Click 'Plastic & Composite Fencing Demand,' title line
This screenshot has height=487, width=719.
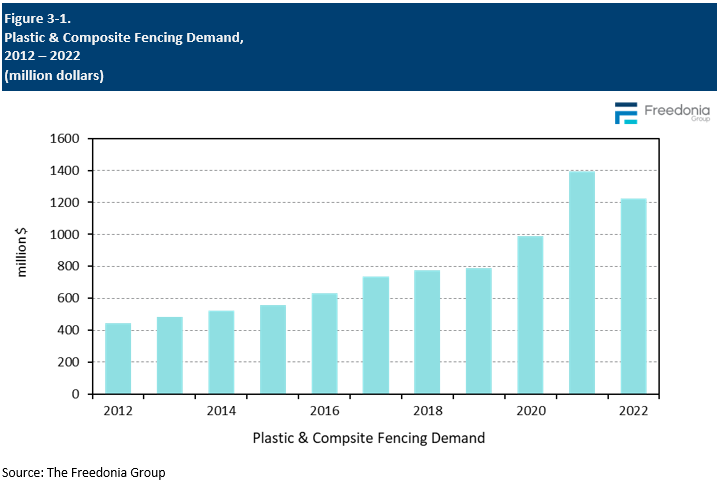pyautogui.click(x=124, y=37)
